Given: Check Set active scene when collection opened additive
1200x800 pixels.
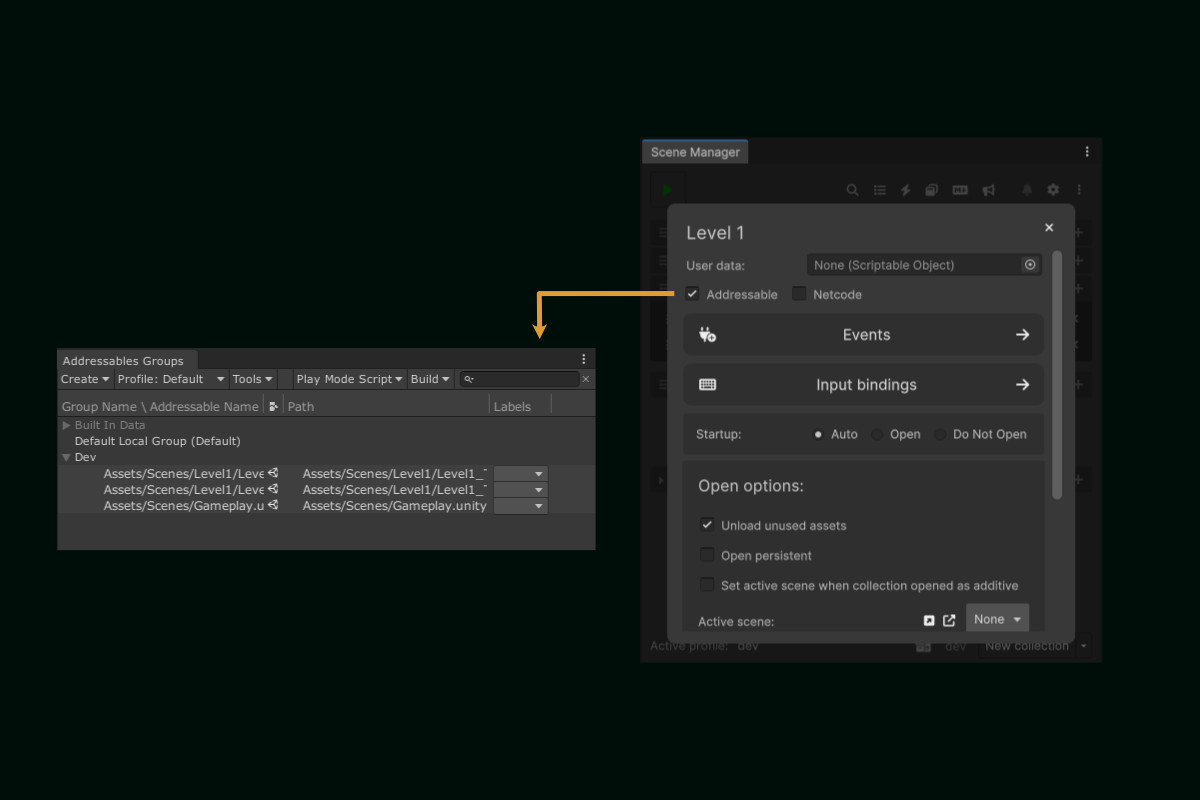Looking at the screenshot, I should click(707, 585).
